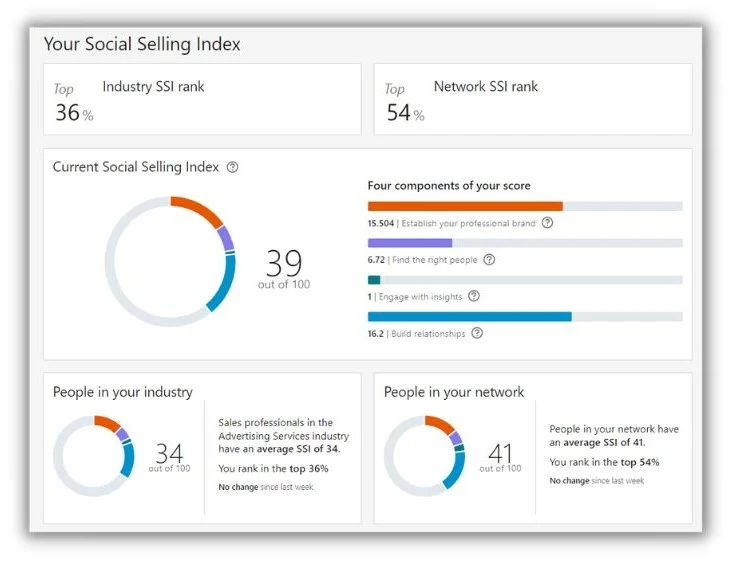Click the 'Network SSI rank' label
740x564 pixels.
(486, 87)
